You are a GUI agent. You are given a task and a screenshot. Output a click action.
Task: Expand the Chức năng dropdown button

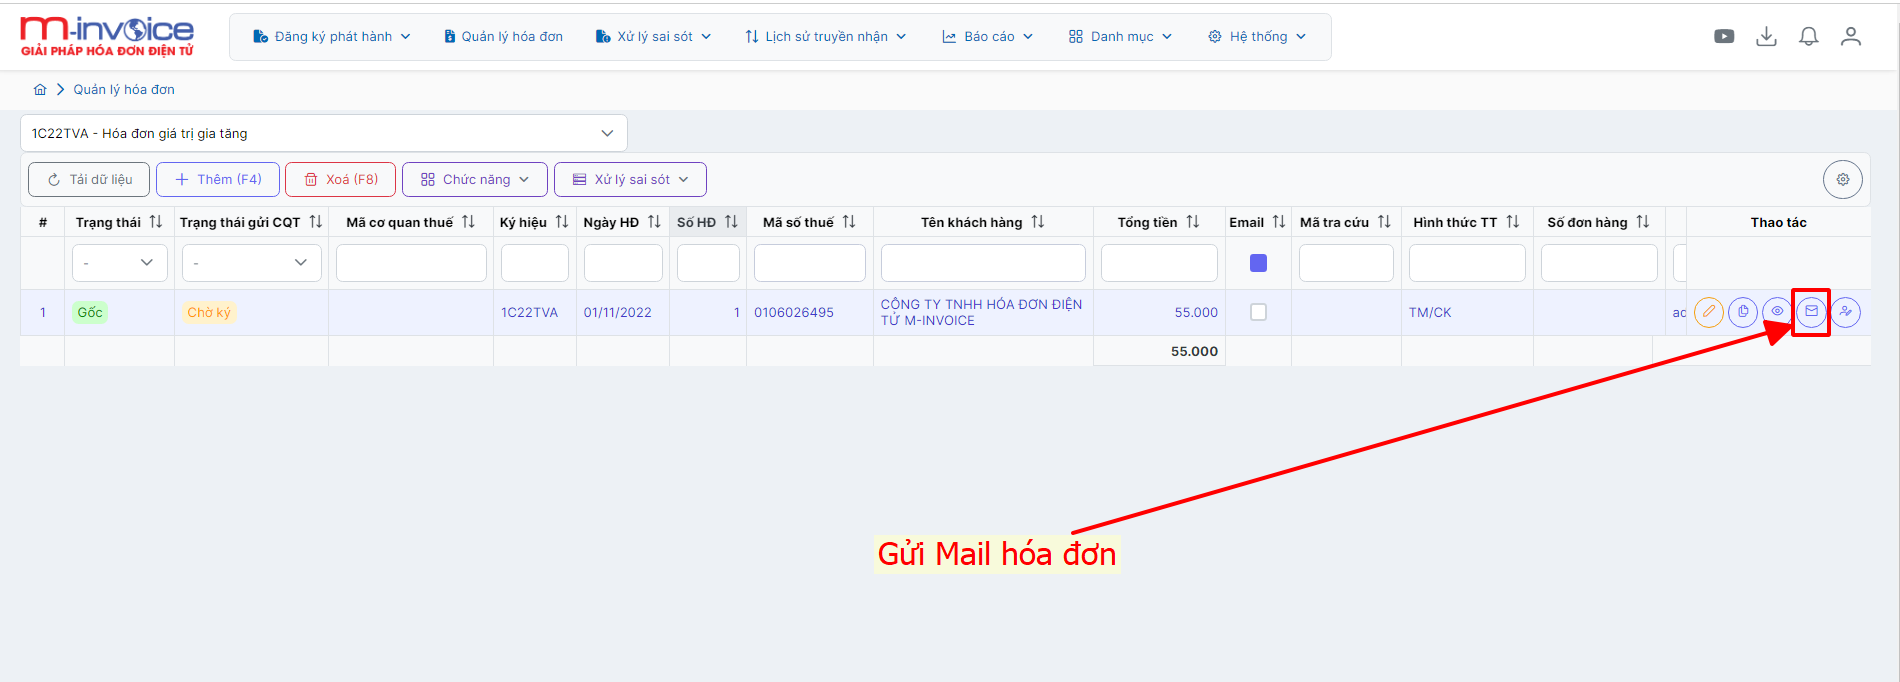475,179
